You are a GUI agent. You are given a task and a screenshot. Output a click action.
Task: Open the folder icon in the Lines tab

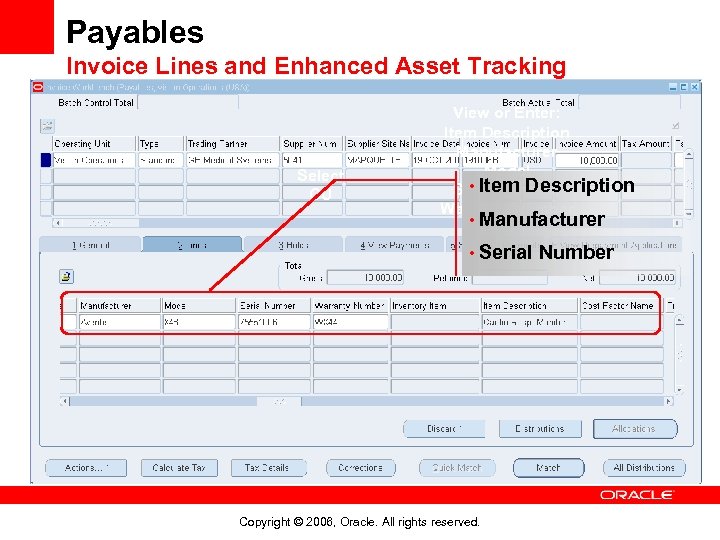pos(66,276)
